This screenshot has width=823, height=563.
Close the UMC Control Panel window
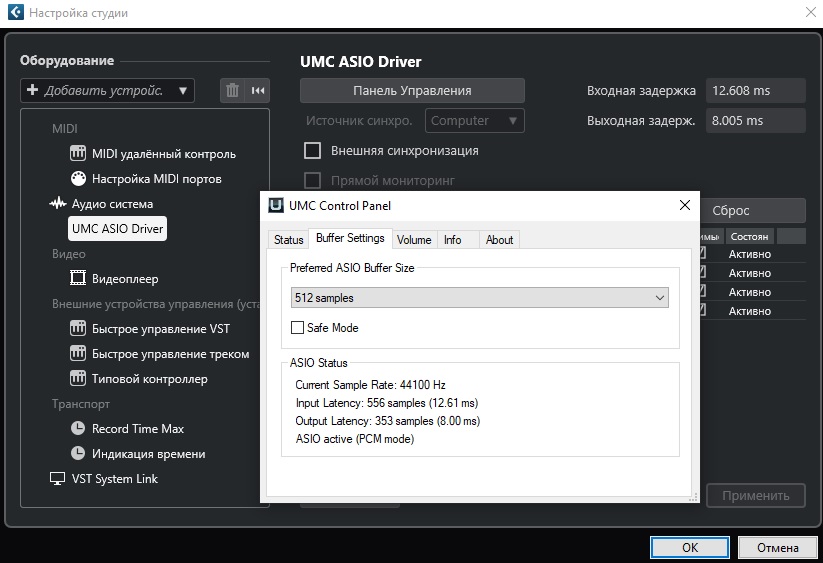(x=685, y=206)
